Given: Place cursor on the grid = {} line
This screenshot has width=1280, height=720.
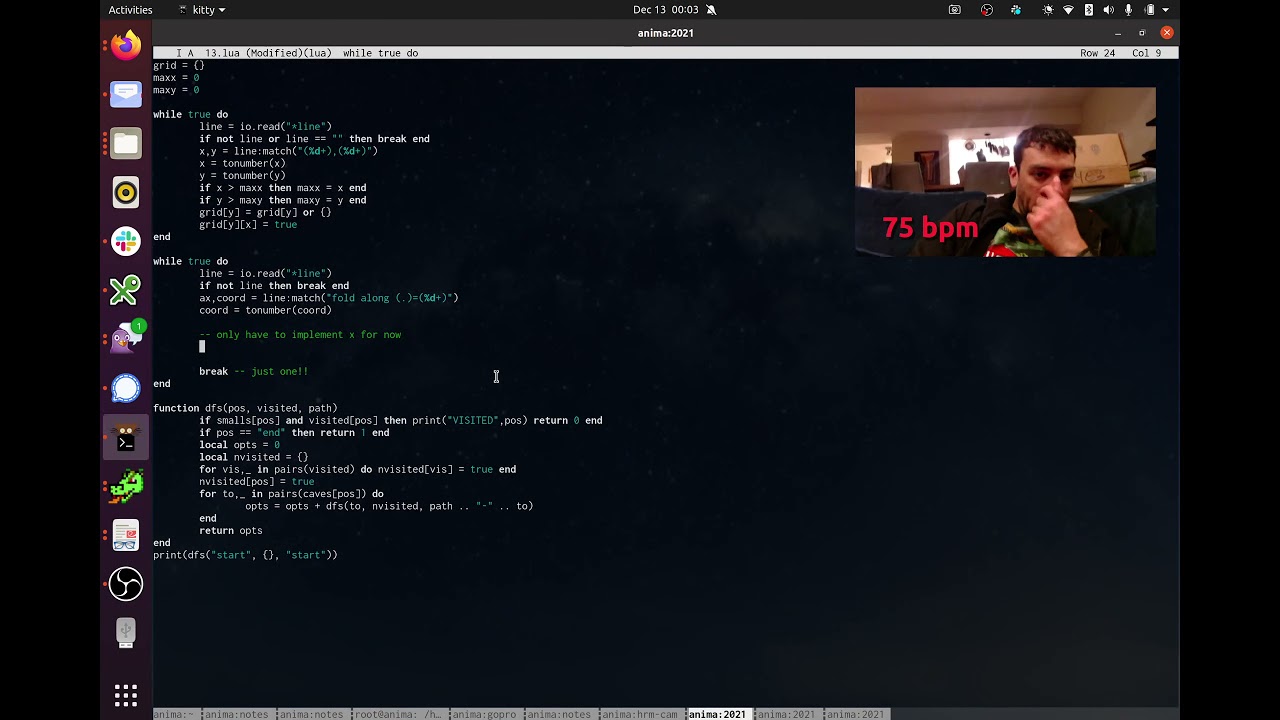Looking at the screenshot, I should point(179,65).
